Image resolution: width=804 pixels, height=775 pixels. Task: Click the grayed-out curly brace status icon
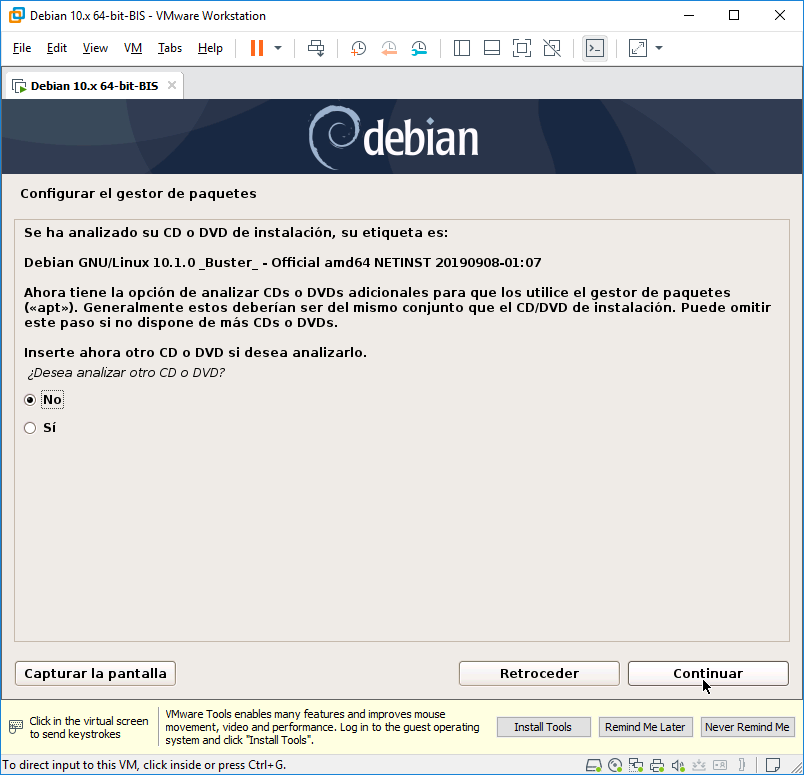pos(742,765)
